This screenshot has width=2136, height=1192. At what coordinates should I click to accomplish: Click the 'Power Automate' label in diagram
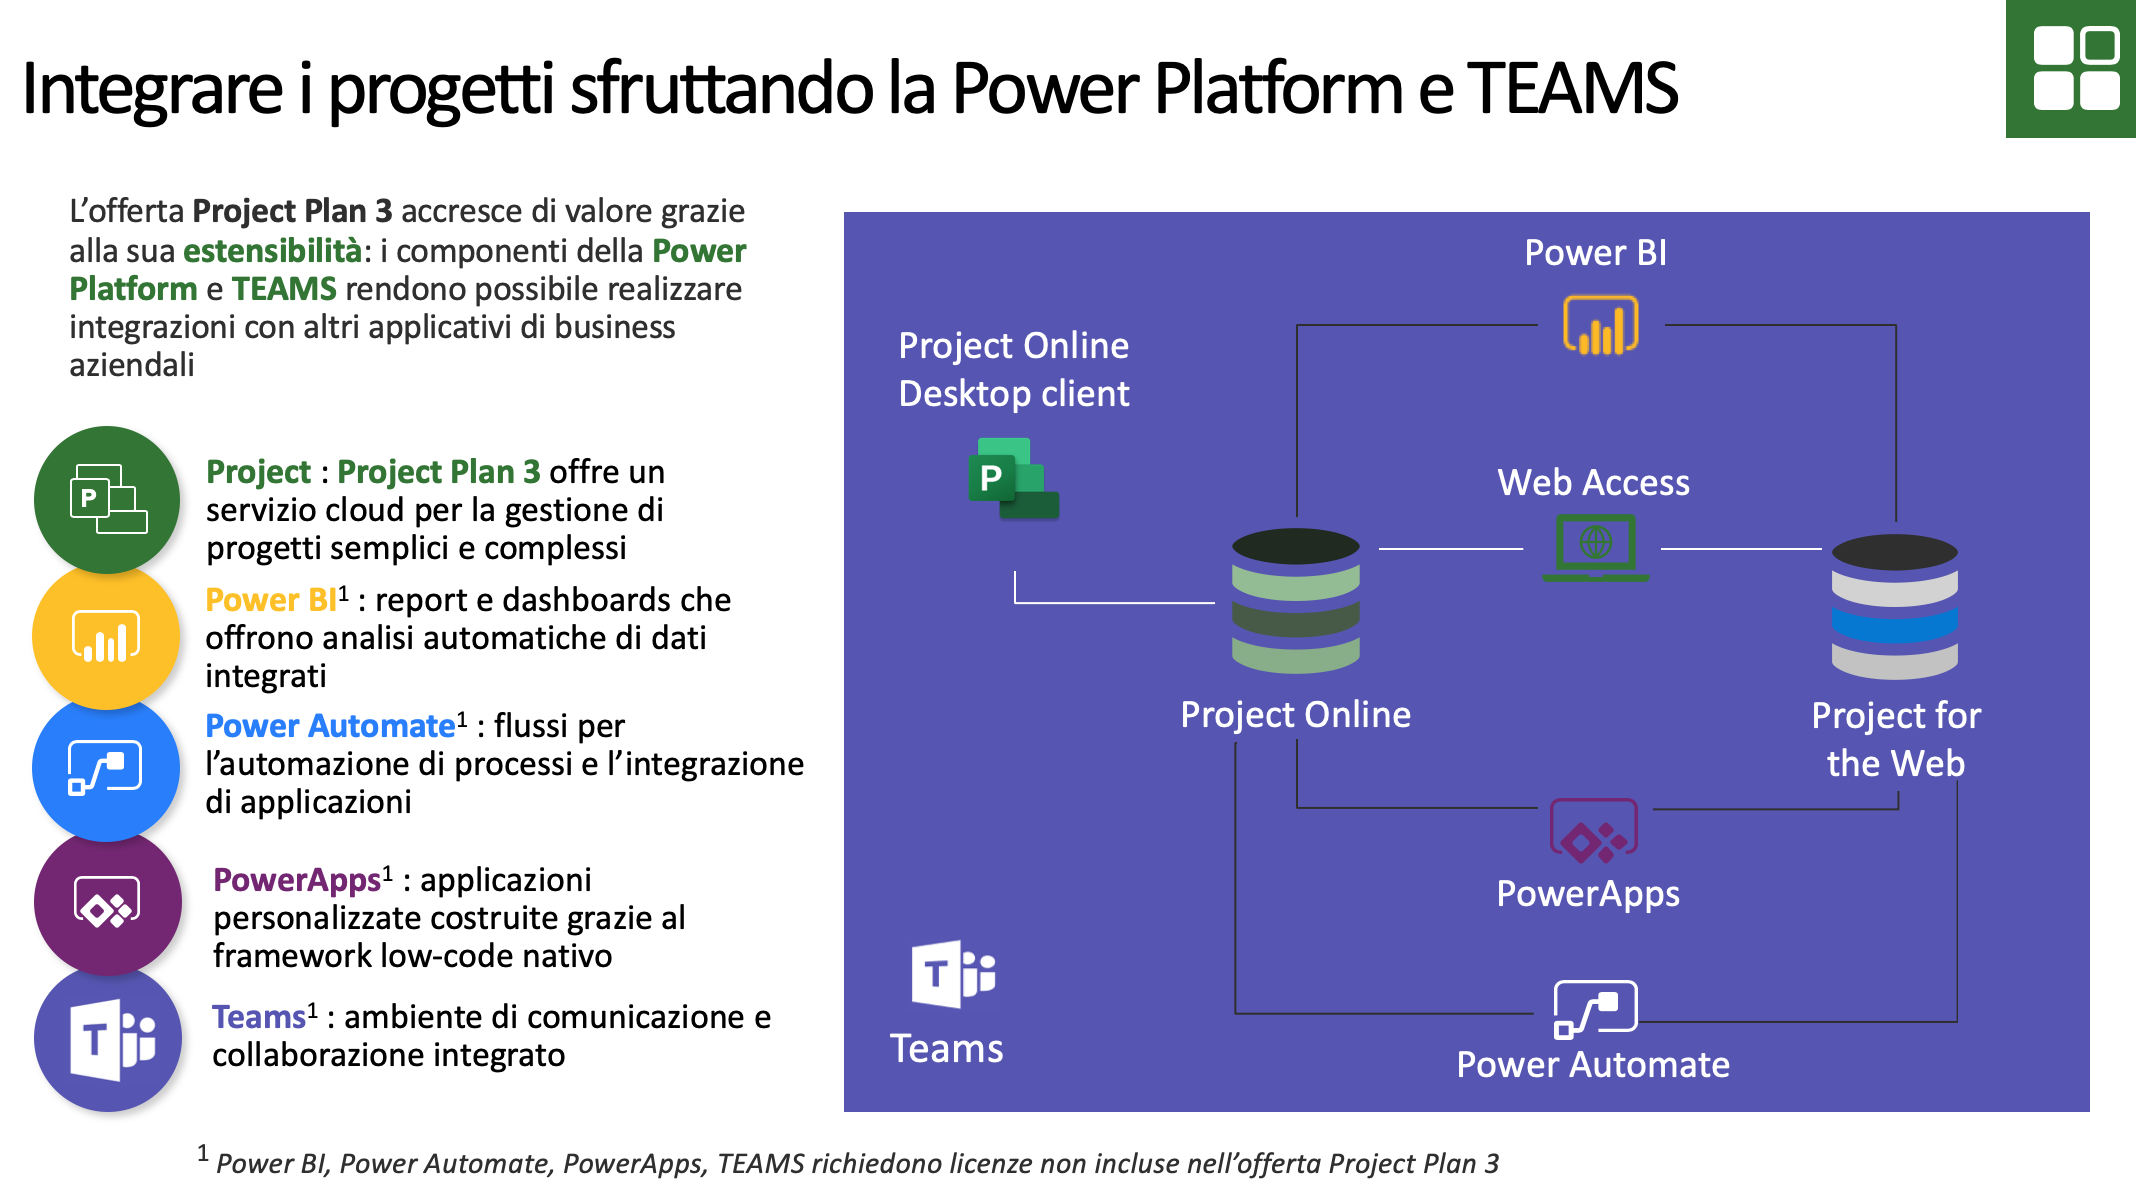pos(1593,1065)
